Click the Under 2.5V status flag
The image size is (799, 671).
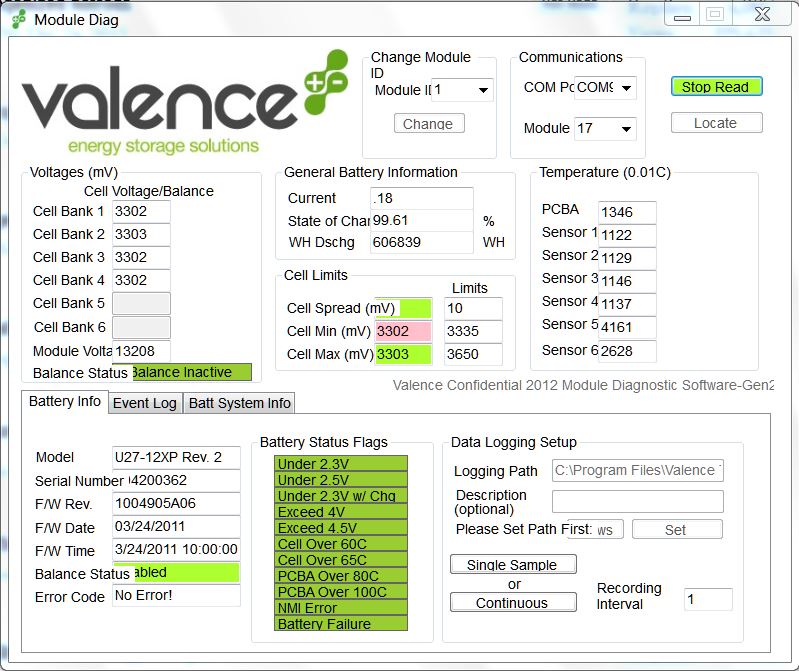(341, 479)
